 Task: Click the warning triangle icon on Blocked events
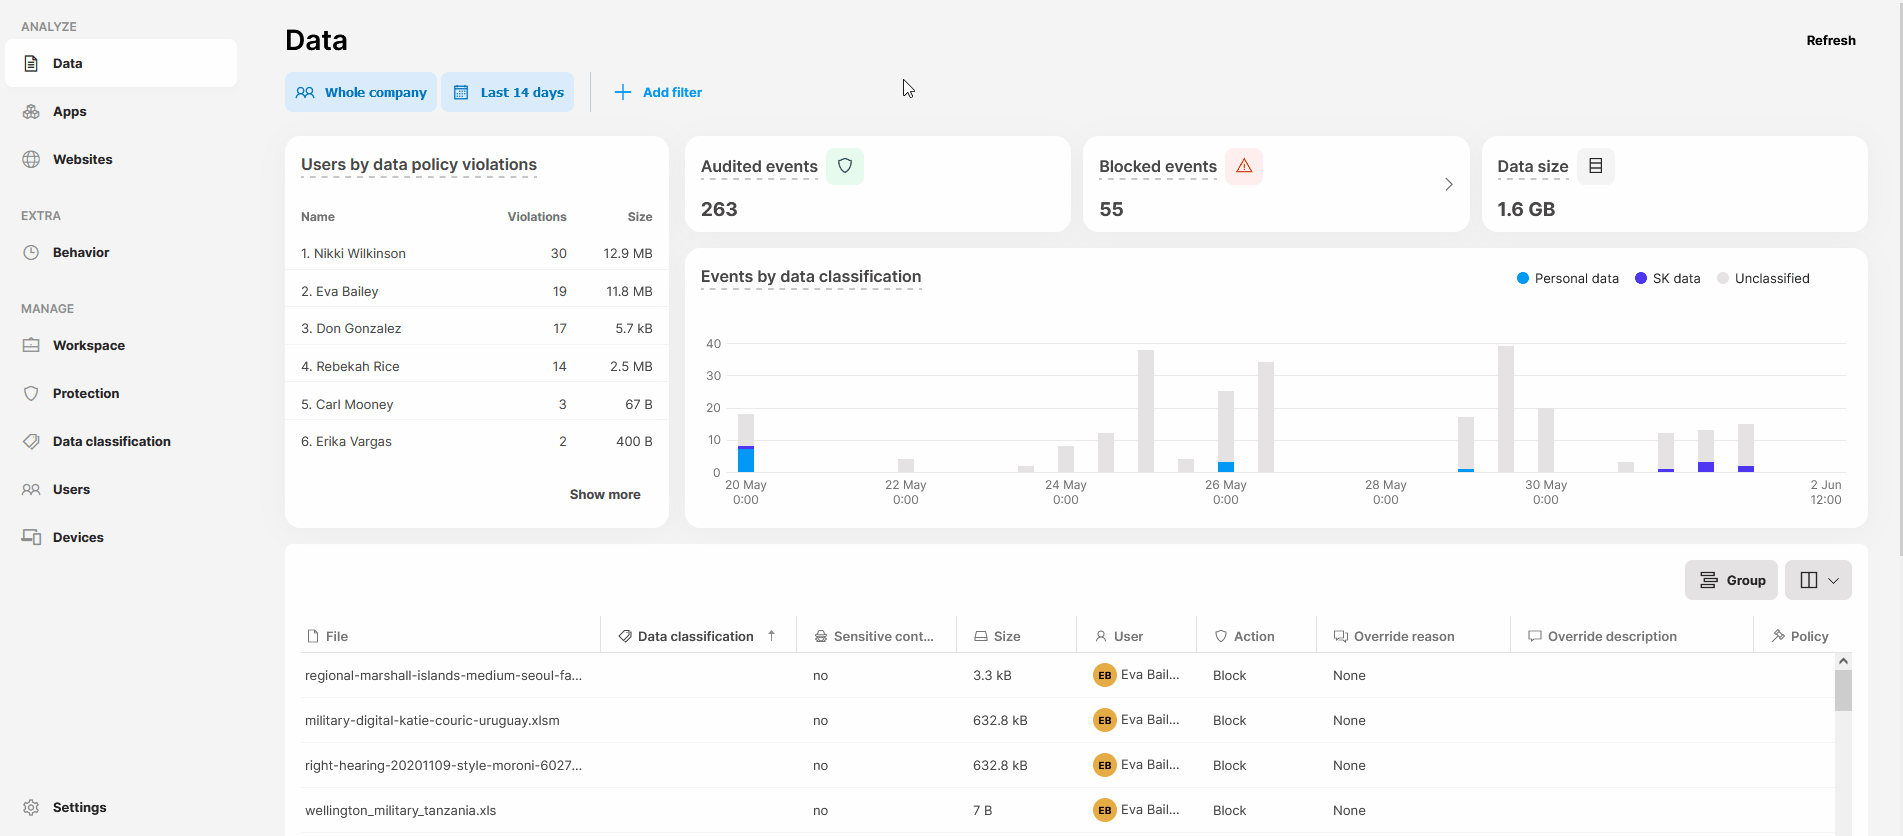pyautogui.click(x=1244, y=166)
